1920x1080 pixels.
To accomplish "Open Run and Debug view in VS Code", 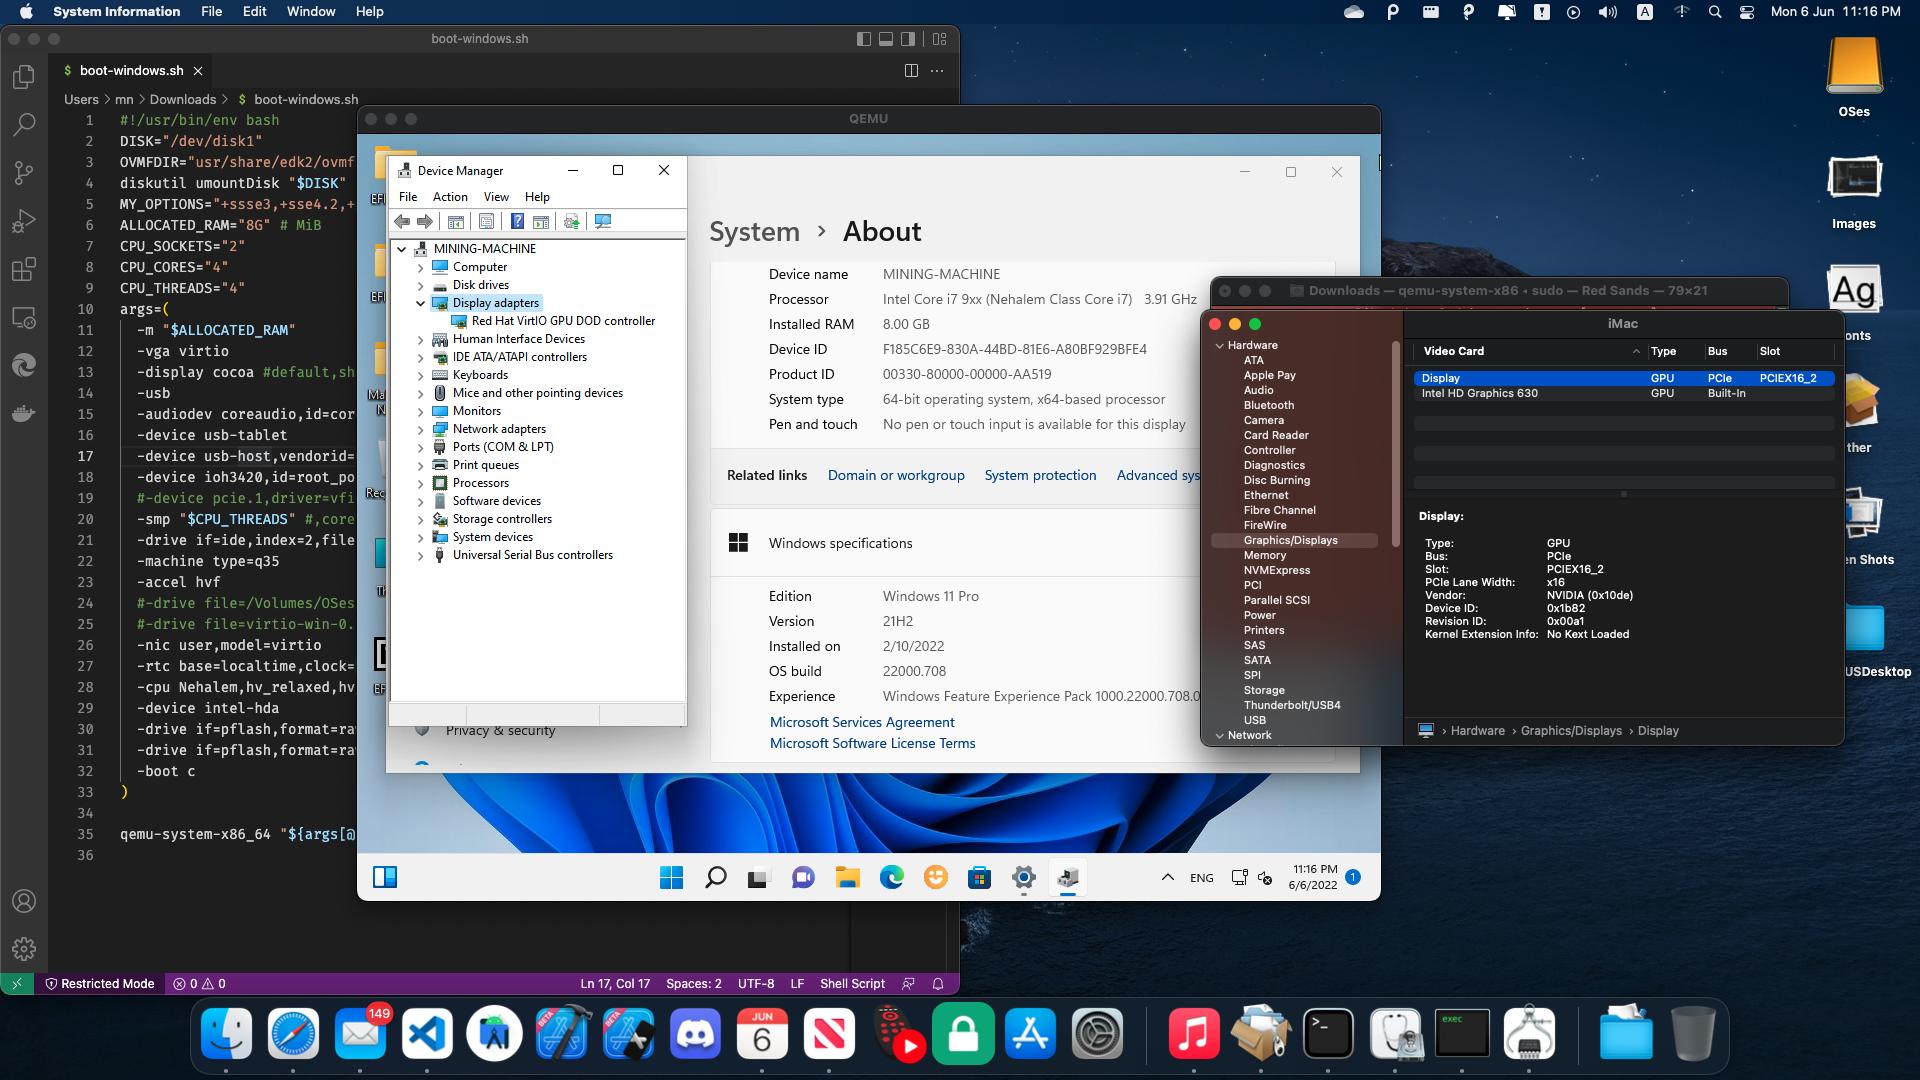I will click(x=24, y=221).
